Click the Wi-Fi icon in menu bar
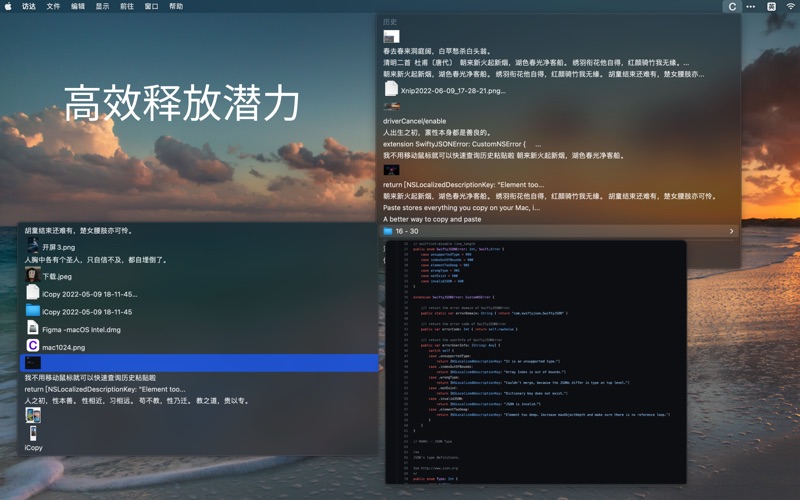Screen dimensions: 800x500 pyautogui.click(x=791, y=7)
